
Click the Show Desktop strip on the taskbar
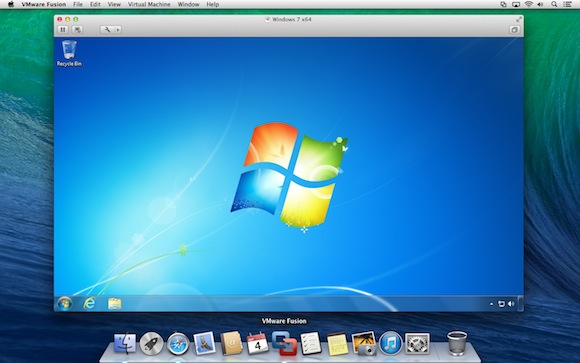tap(520, 303)
